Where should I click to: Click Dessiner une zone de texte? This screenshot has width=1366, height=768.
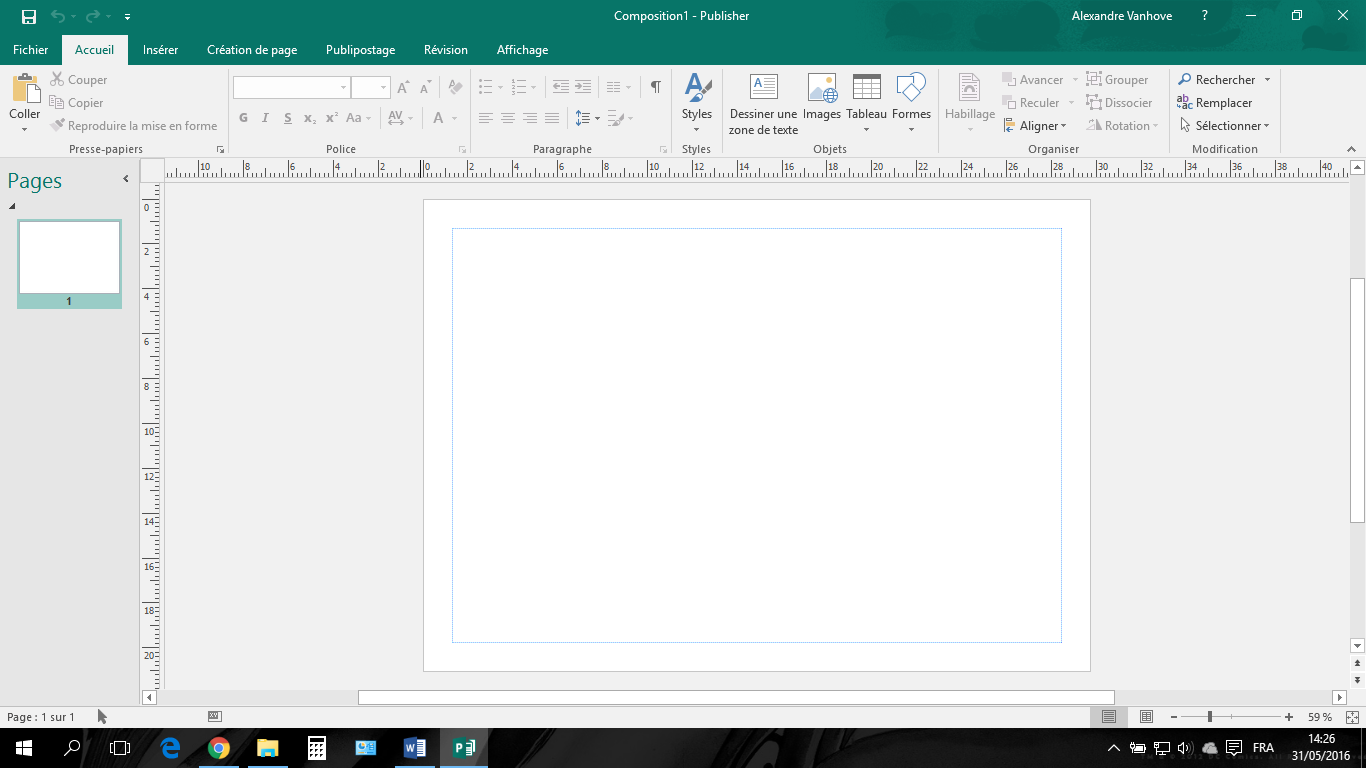764,103
